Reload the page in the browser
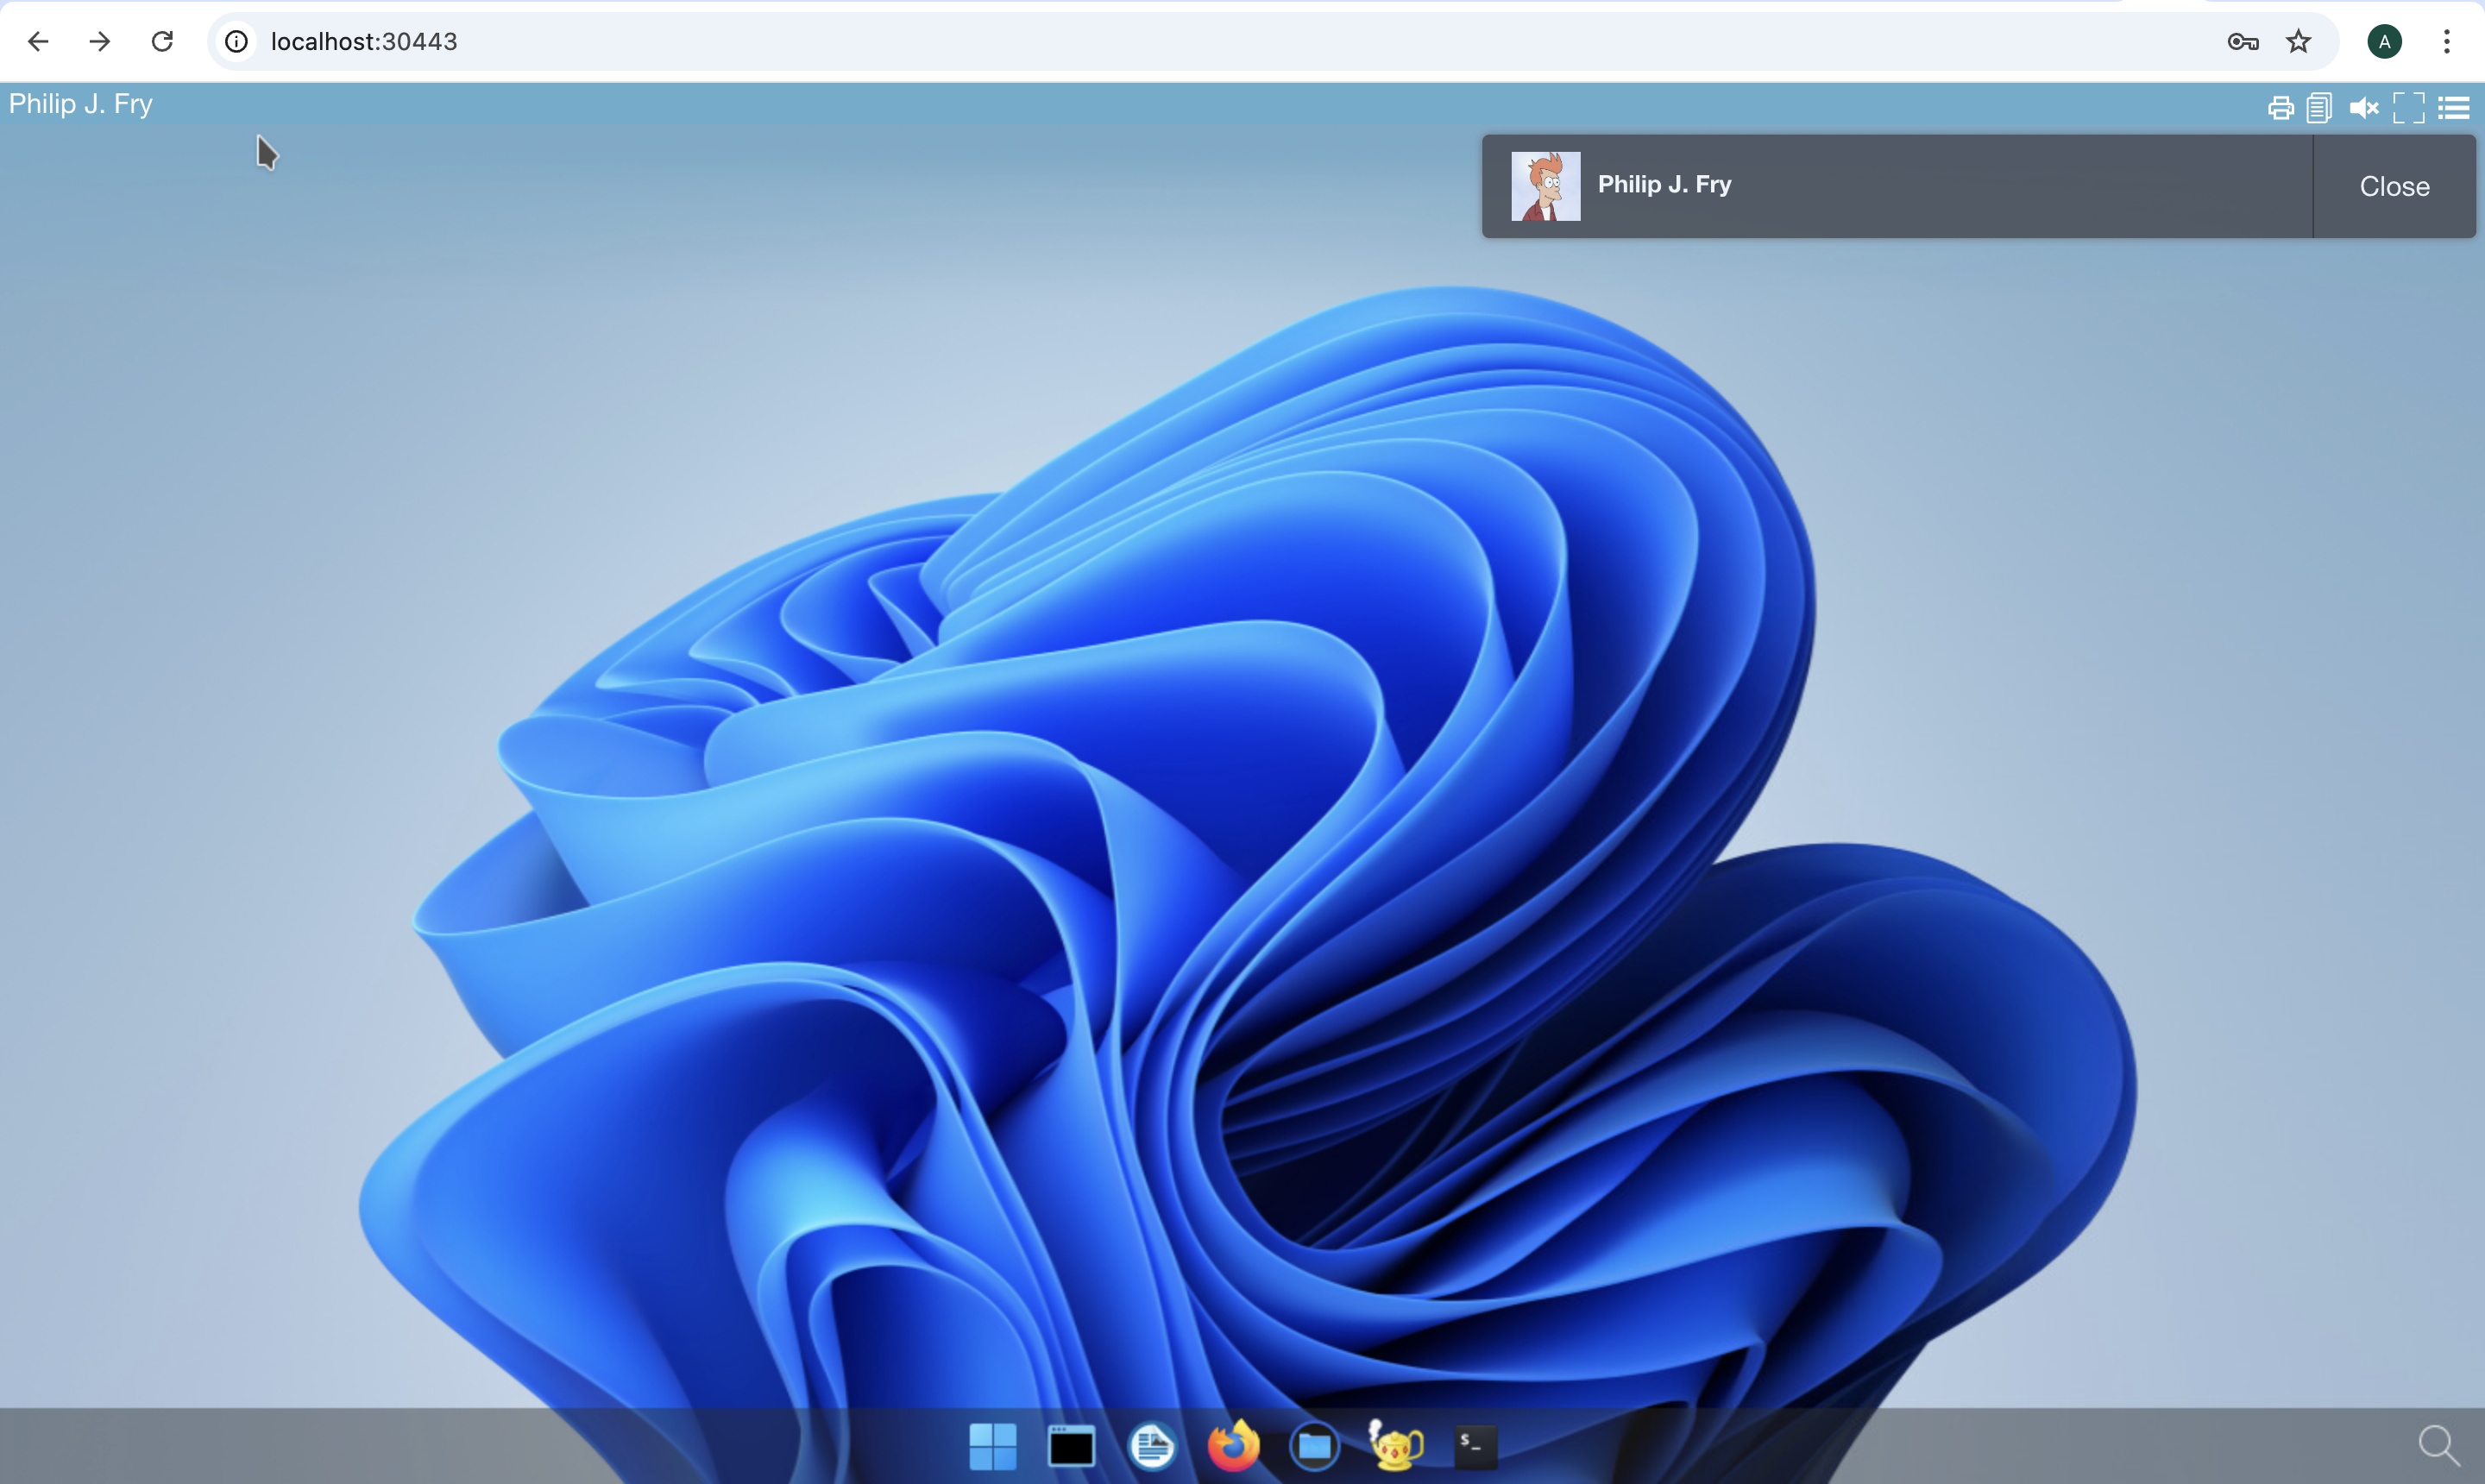 (x=162, y=41)
